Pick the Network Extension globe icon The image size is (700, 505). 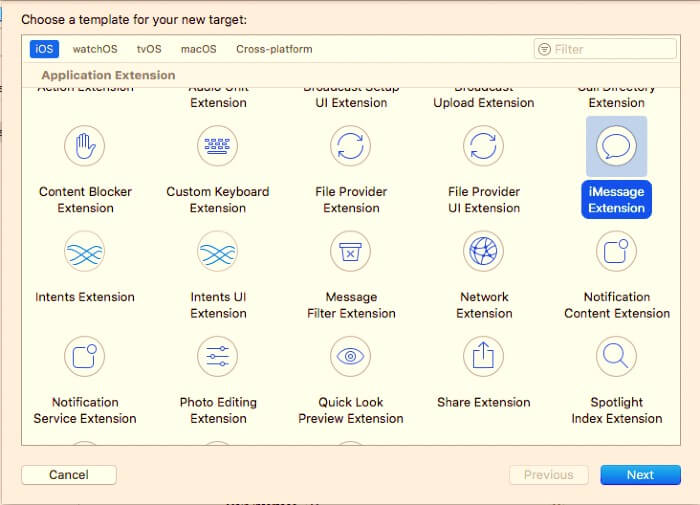(x=483, y=251)
